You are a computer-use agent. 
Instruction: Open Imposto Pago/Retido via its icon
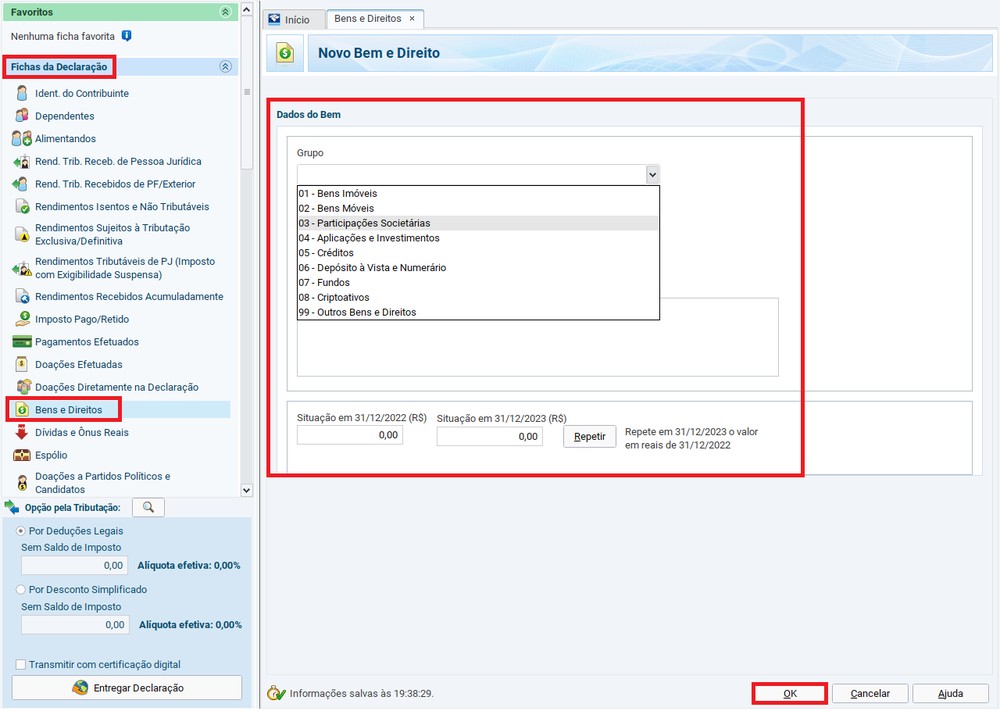21,319
